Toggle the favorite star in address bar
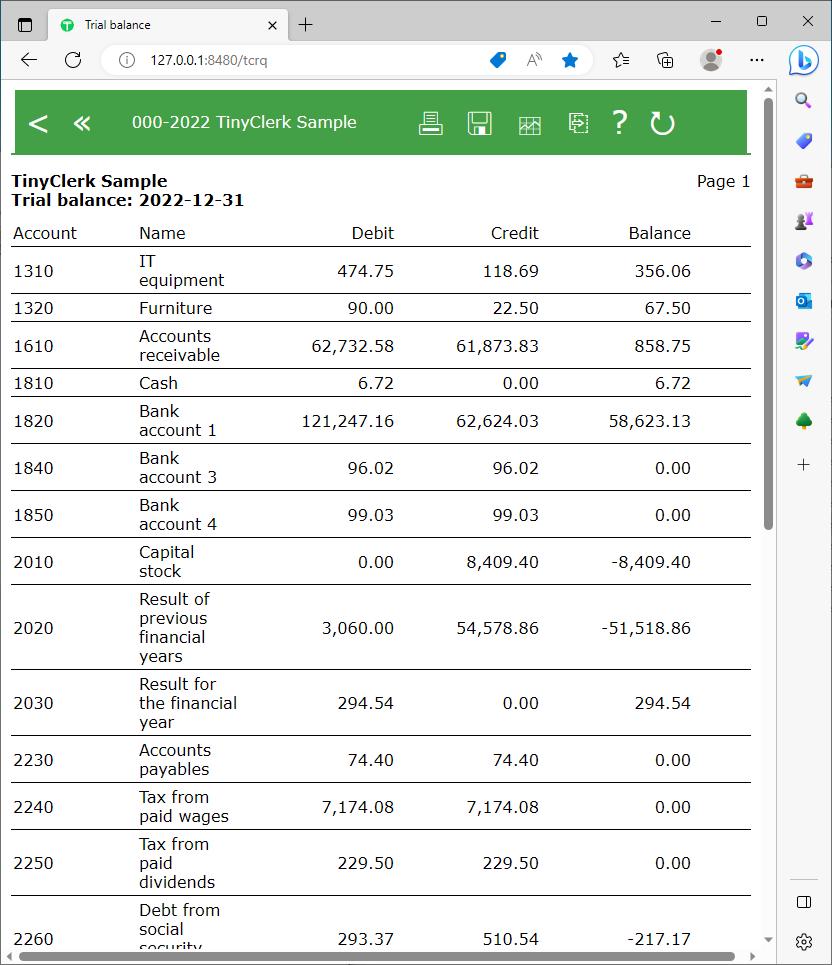832x965 pixels. (x=570, y=60)
